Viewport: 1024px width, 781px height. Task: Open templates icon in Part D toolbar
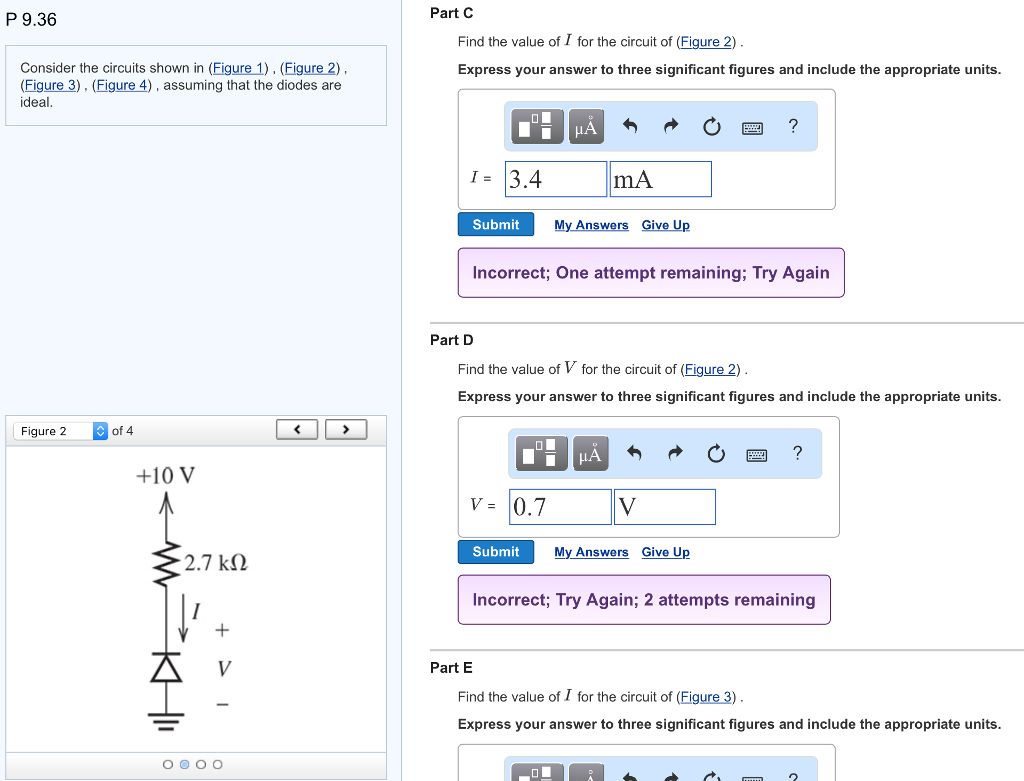[541, 453]
